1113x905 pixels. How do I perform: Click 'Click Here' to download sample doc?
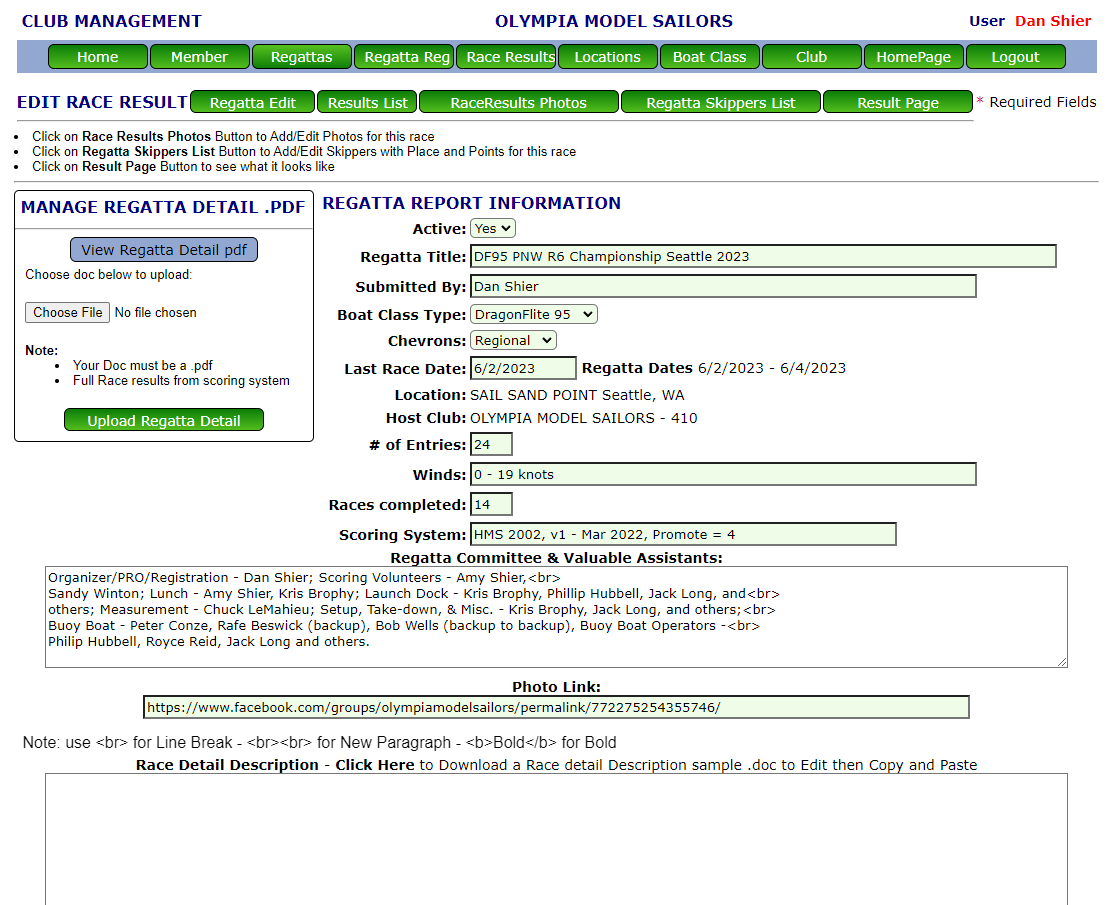click(375, 765)
